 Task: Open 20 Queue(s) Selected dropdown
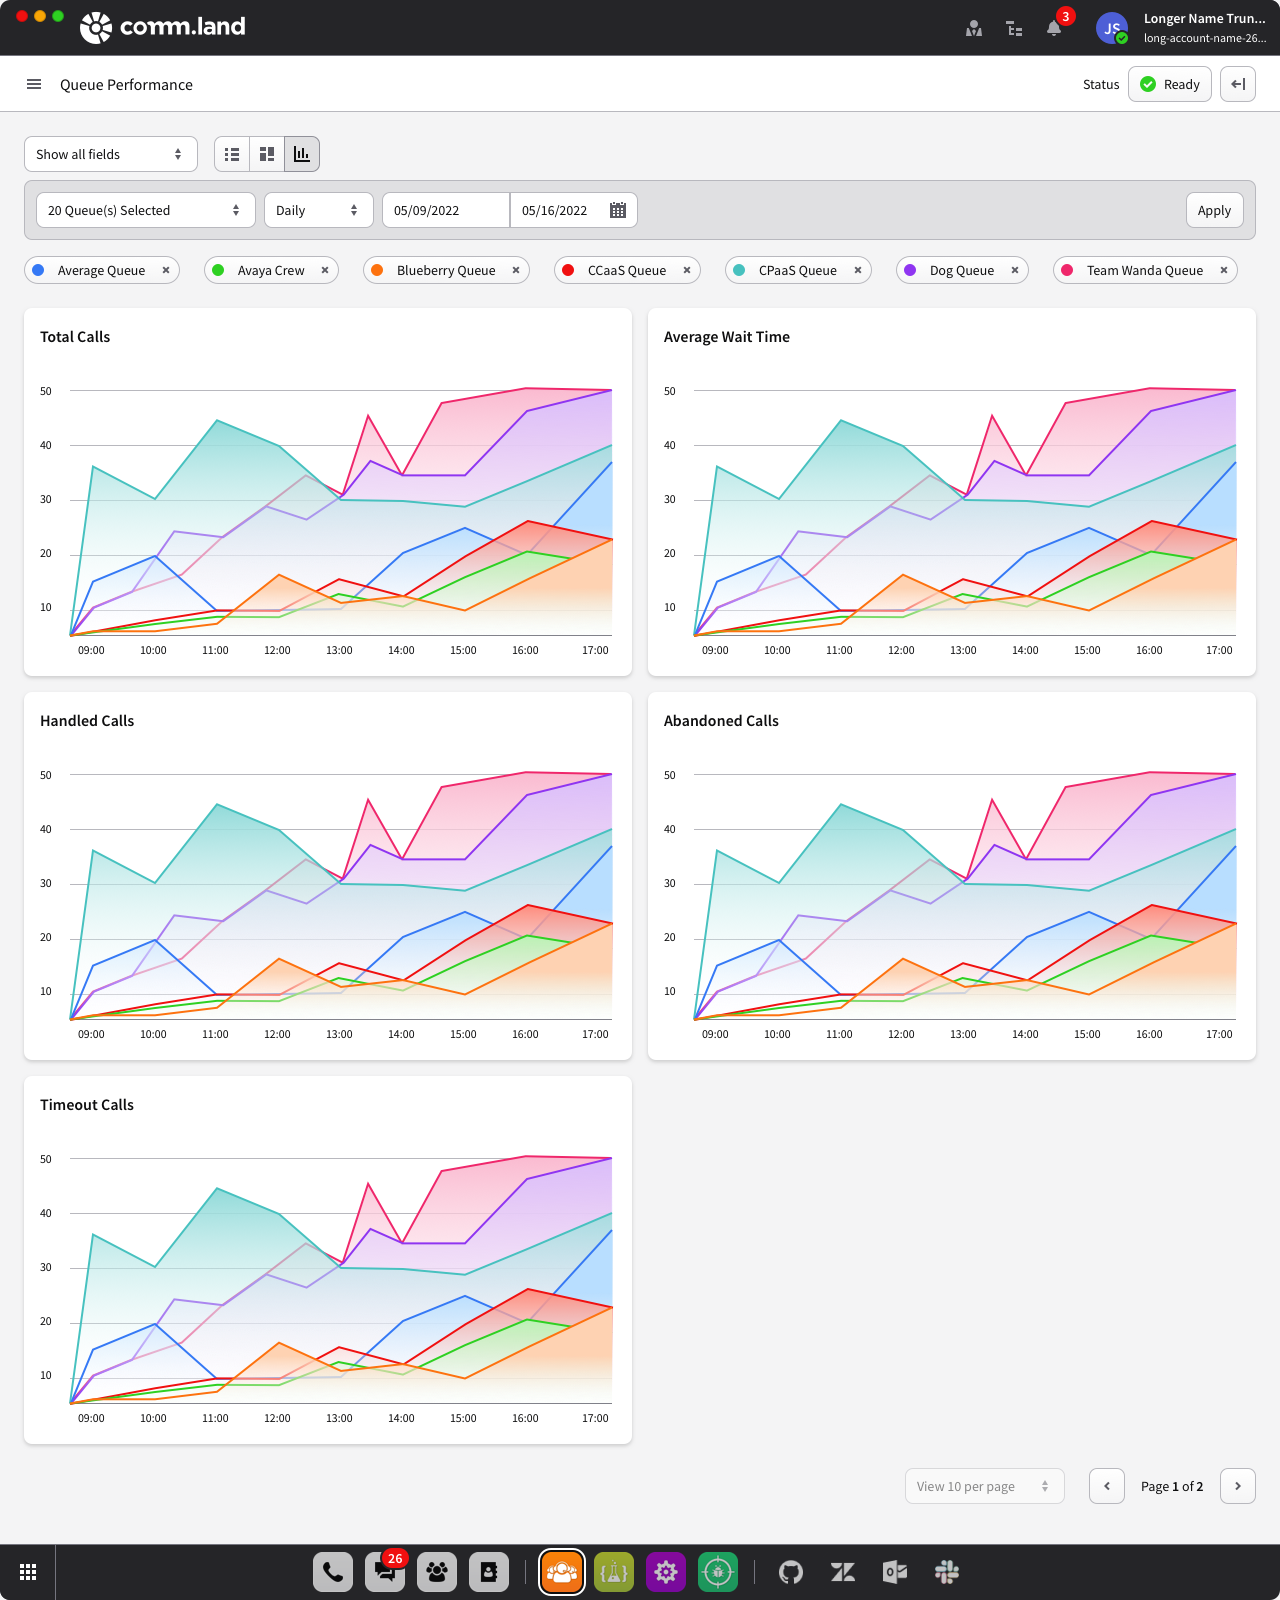click(x=146, y=210)
